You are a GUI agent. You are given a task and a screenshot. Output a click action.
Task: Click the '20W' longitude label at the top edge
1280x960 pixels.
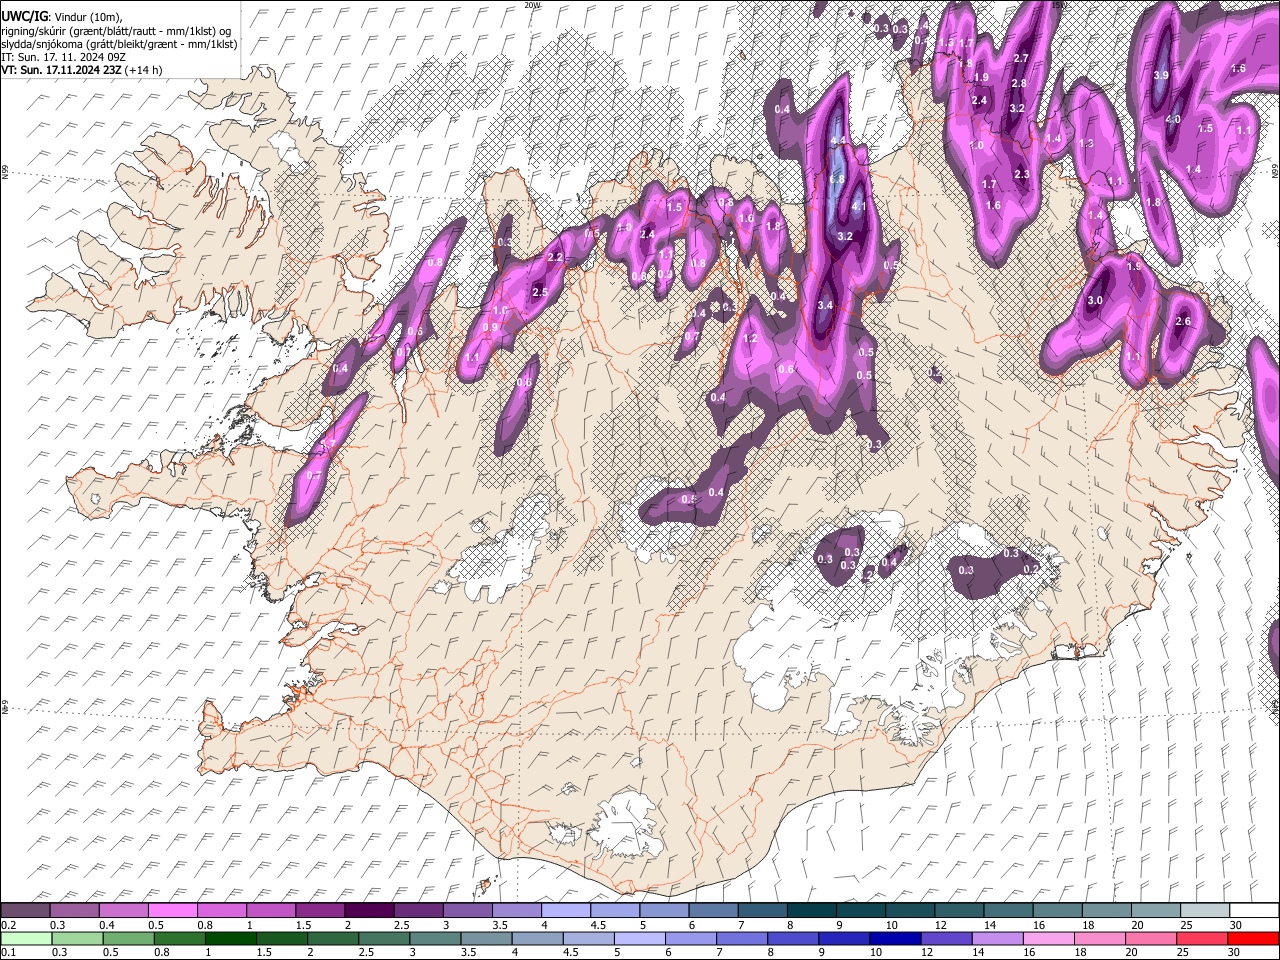[532, 5]
